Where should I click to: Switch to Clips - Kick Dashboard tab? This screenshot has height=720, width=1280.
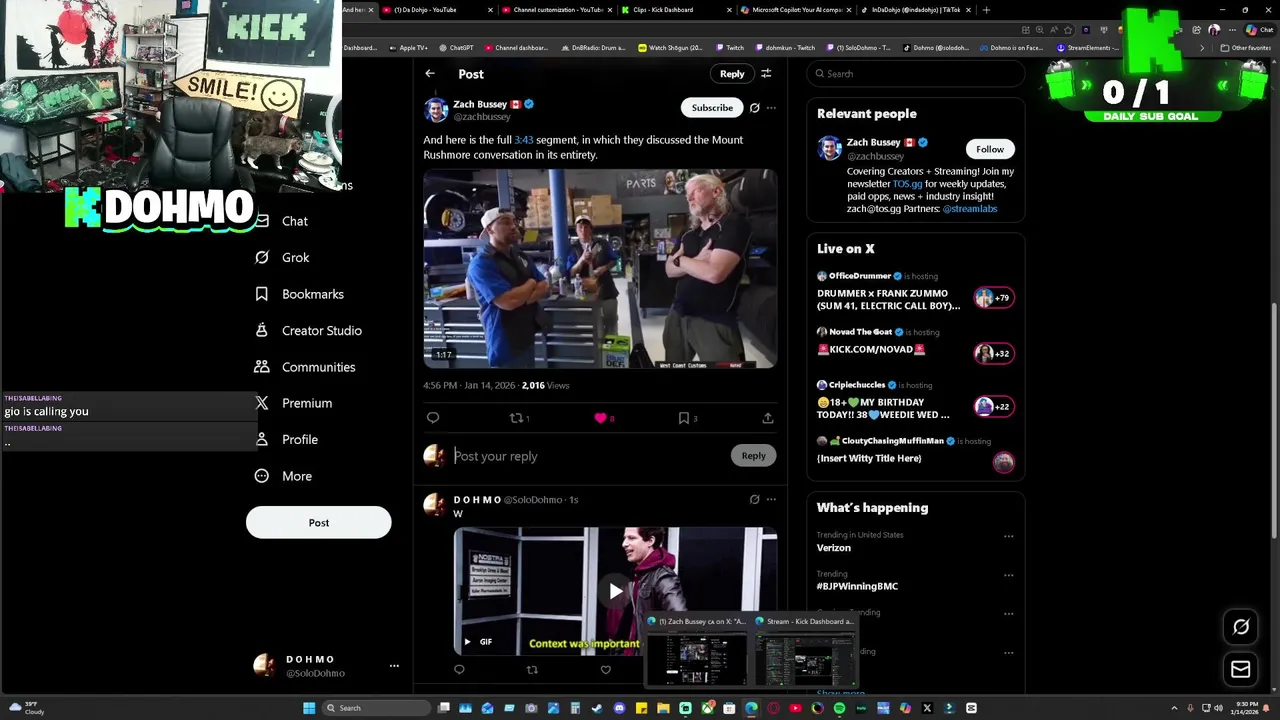[x=677, y=10]
